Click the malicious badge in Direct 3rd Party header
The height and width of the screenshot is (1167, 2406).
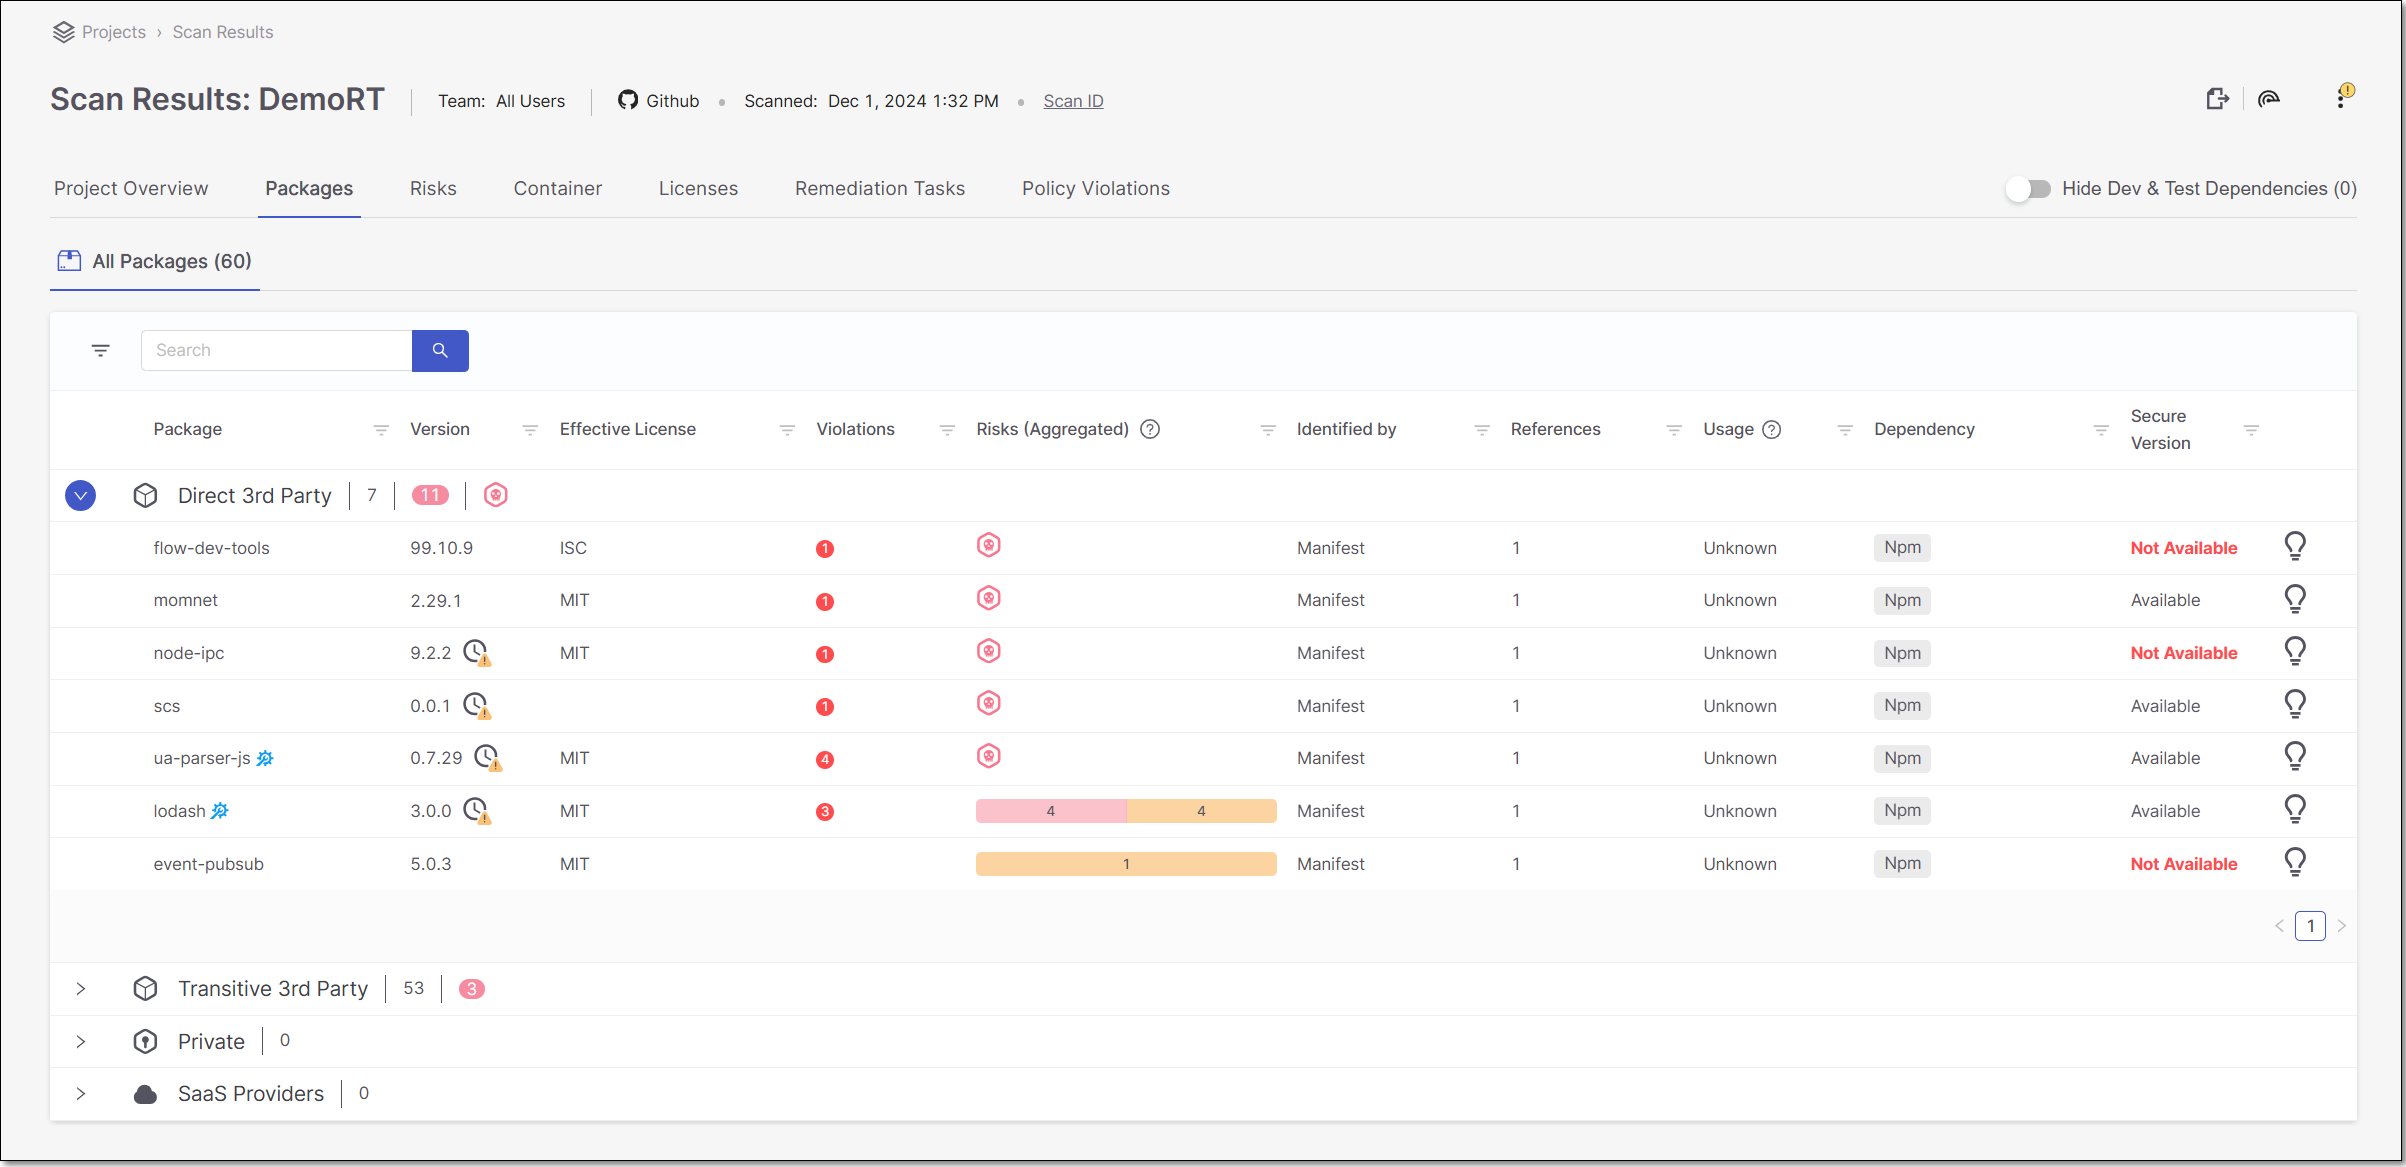click(495, 495)
